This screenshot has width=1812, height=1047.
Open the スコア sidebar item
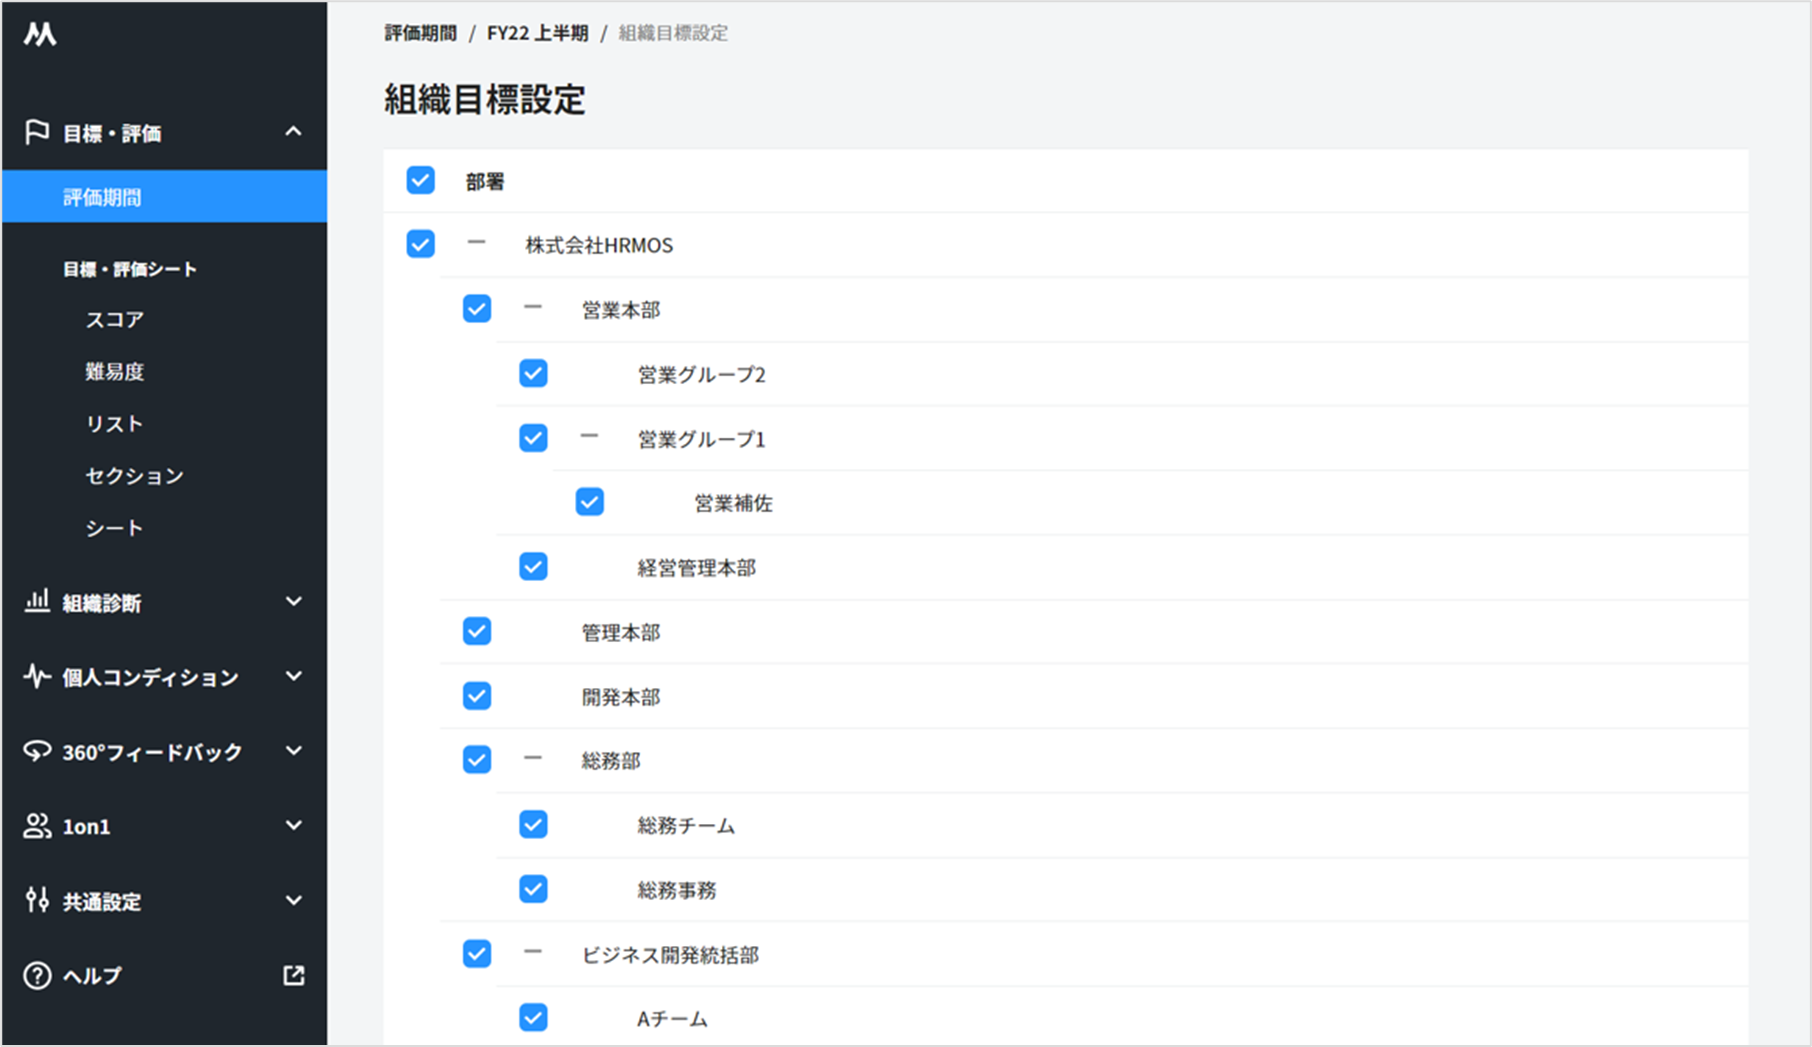coord(115,320)
